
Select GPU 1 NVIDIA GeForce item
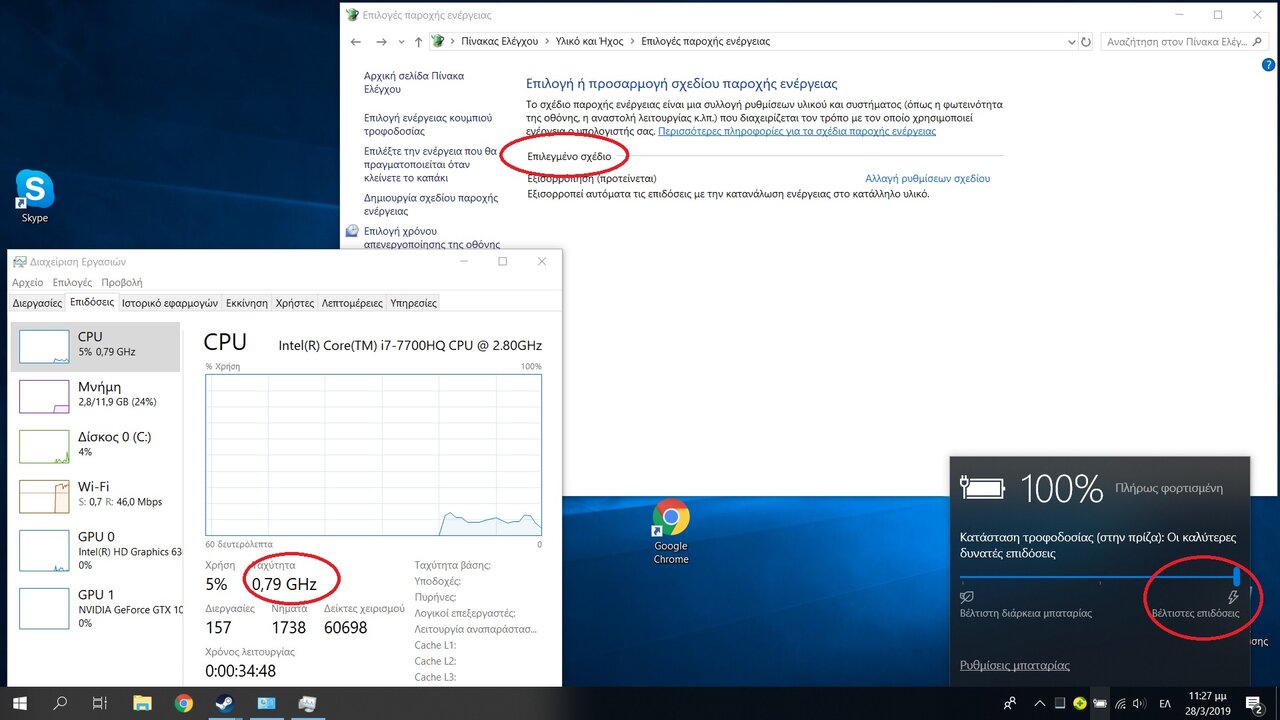click(x=95, y=608)
